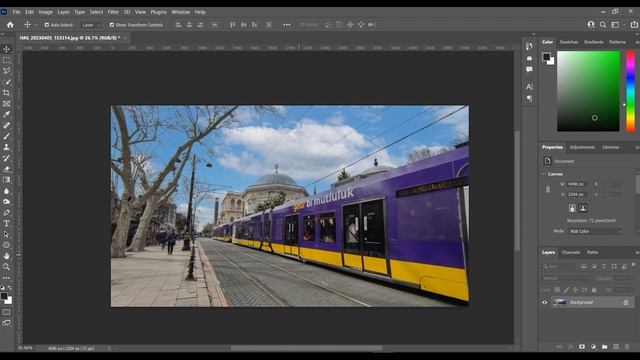Image resolution: width=640 pixels, height=360 pixels.
Task: Open the Layers panel flyout menu
Action: click(637, 253)
